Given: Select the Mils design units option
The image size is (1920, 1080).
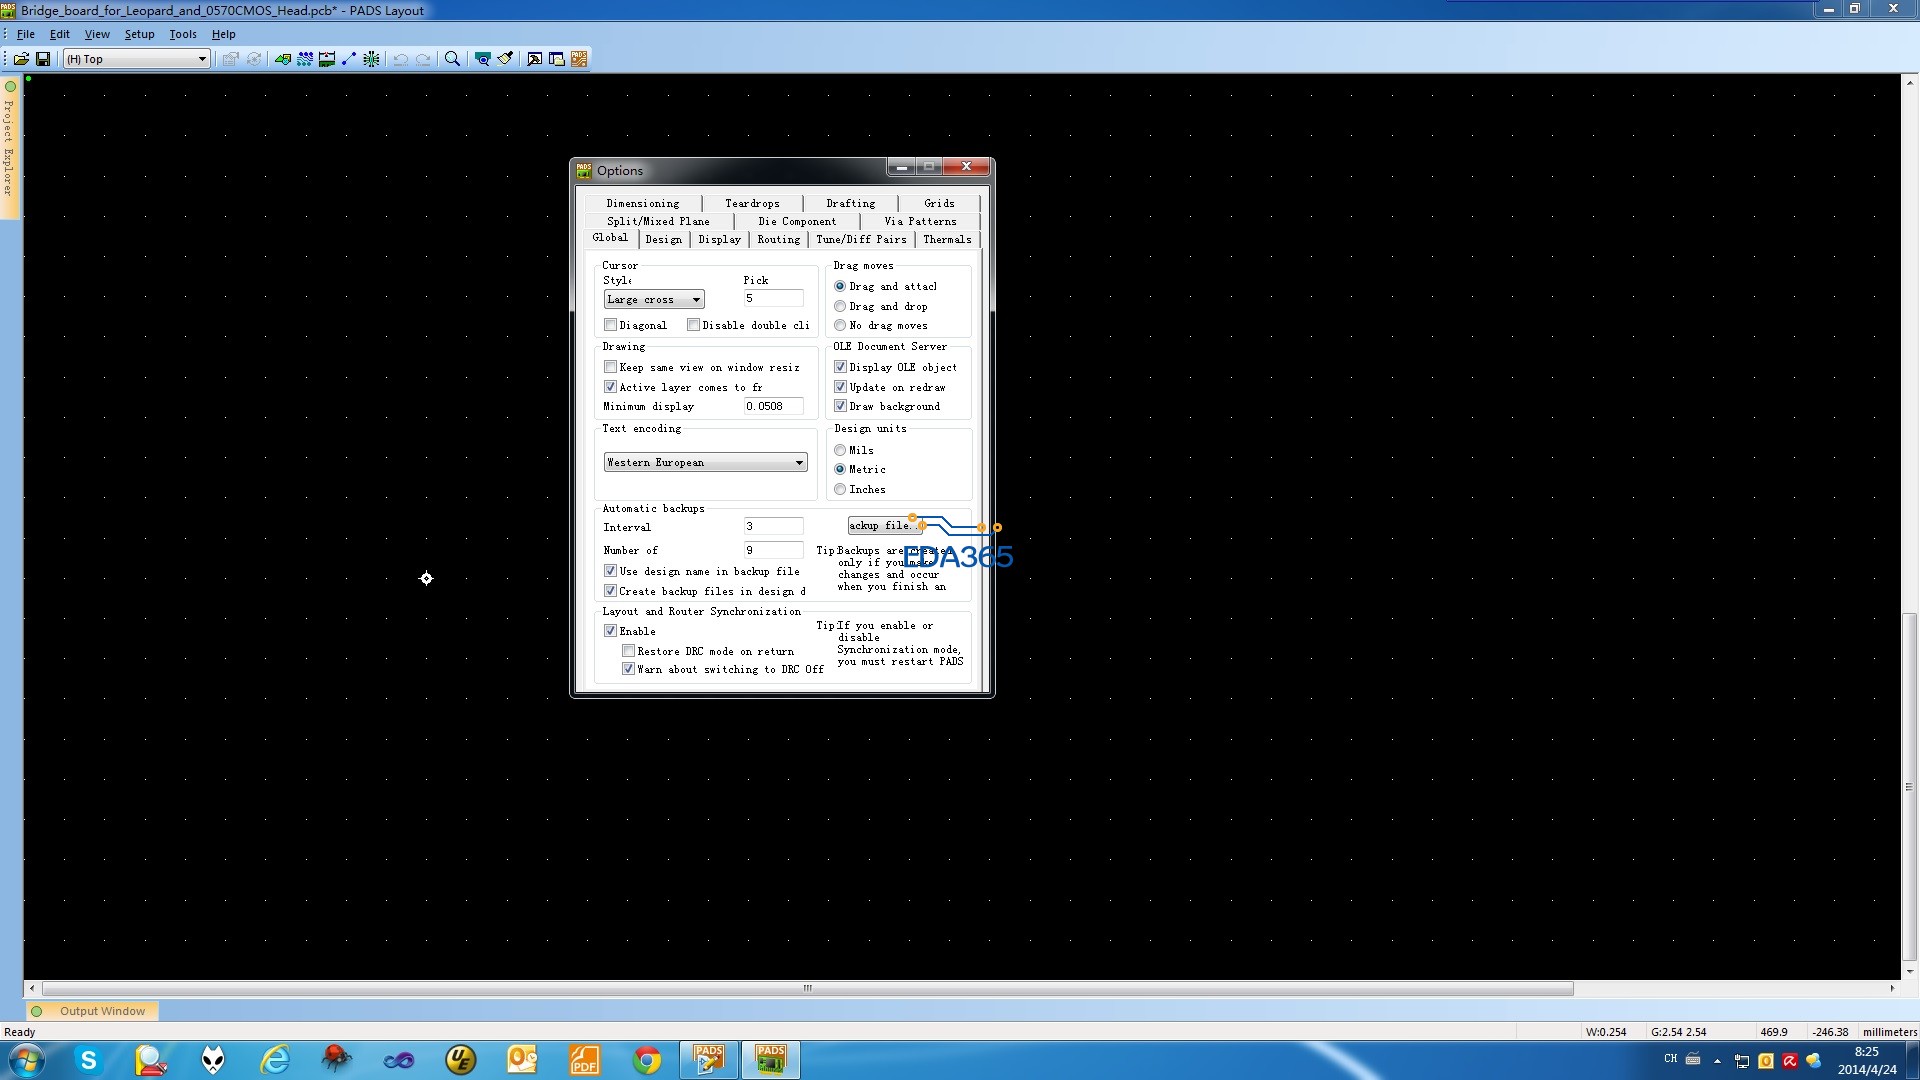Looking at the screenshot, I should 840,450.
